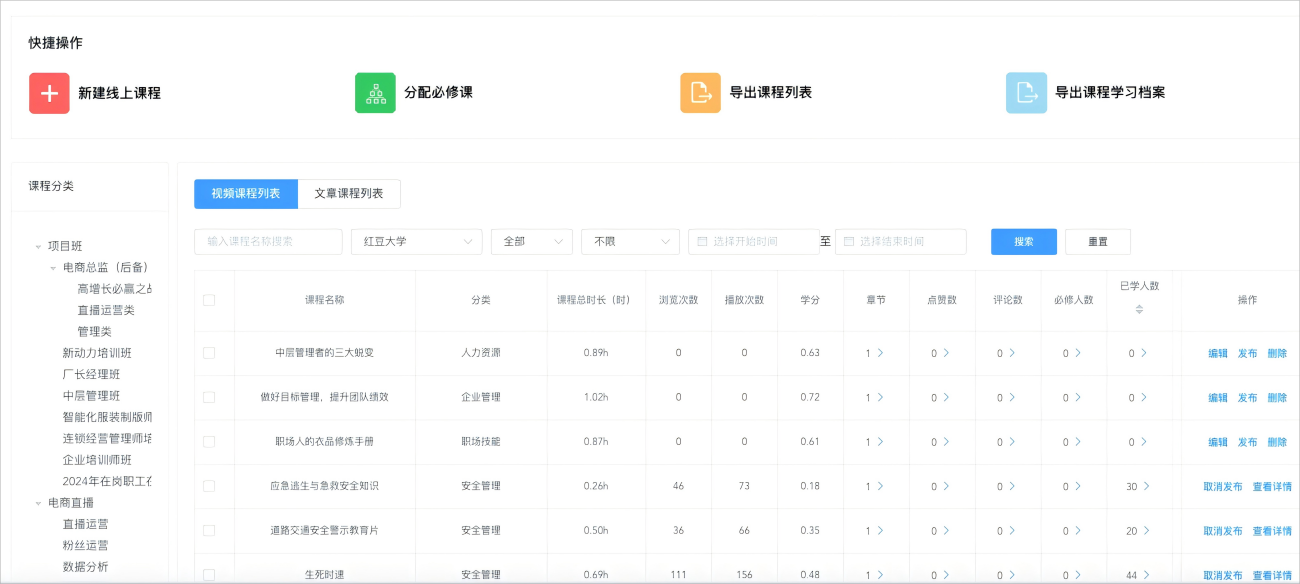Click the red plus new course icon
Viewport: 1300px width, 584px height.
[x=49, y=93]
